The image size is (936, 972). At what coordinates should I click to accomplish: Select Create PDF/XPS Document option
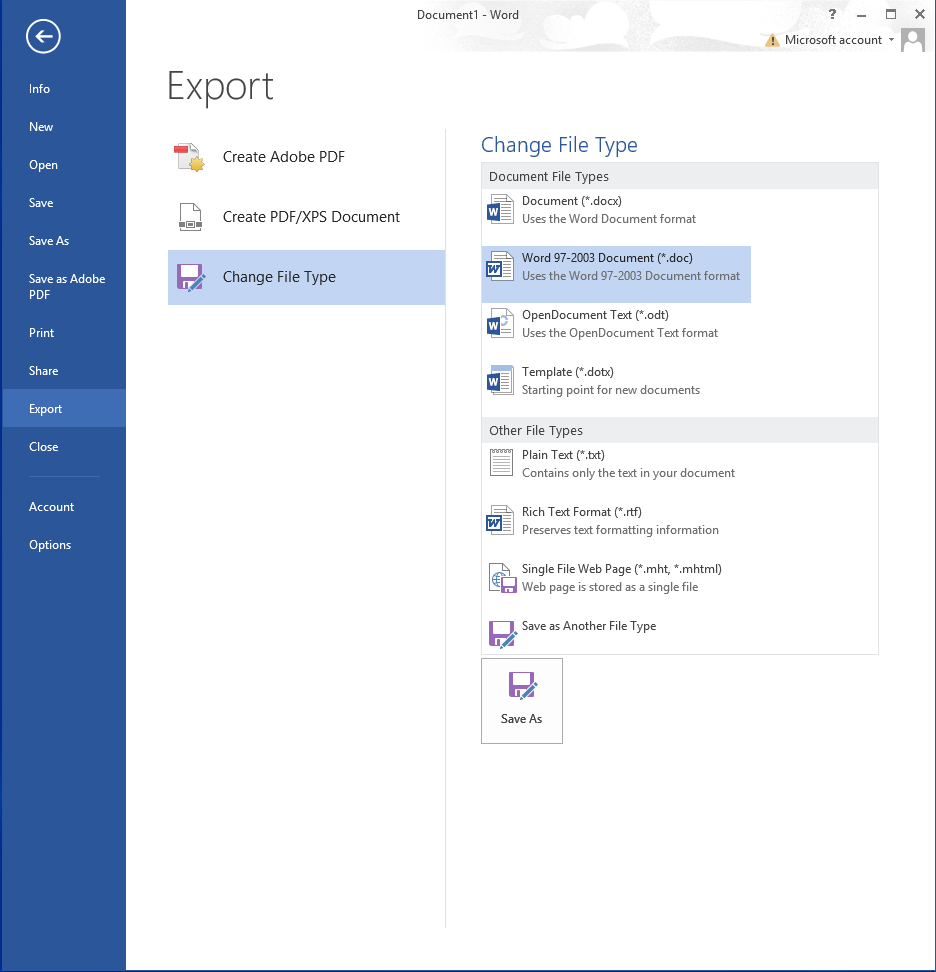pyautogui.click(x=306, y=217)
